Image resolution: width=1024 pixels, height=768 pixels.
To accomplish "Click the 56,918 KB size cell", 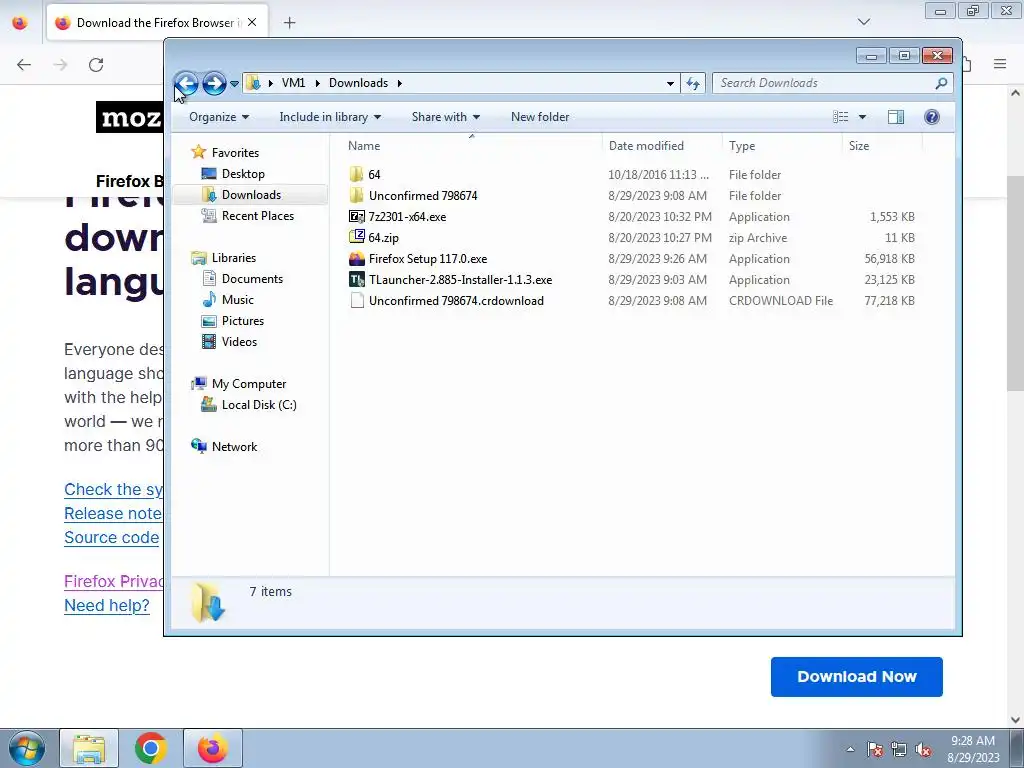I will (889, 259).
